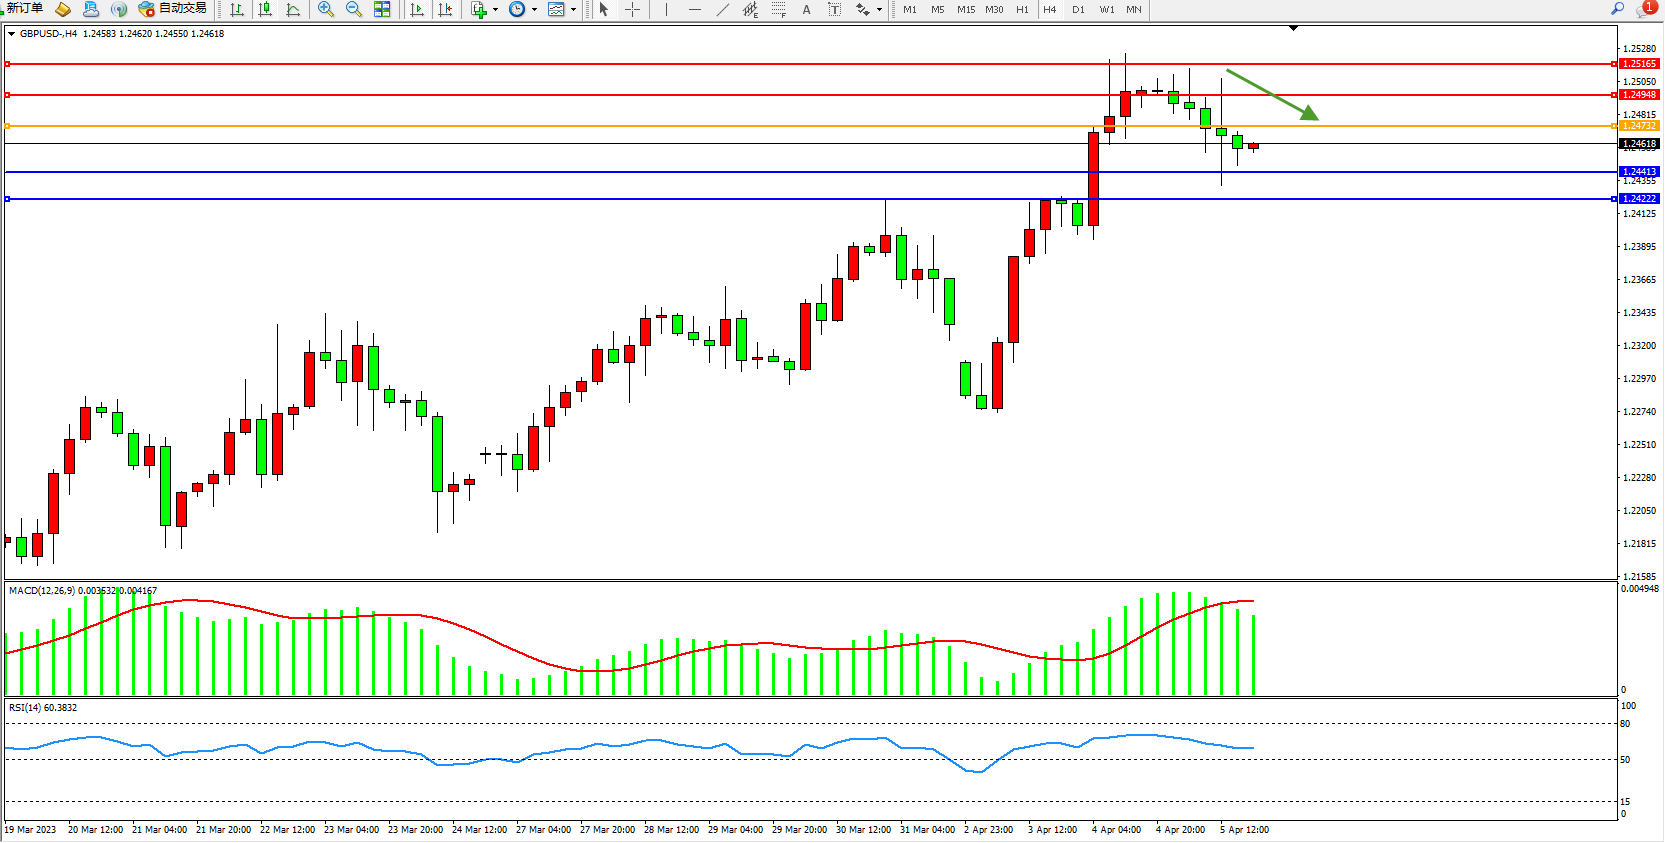1665x843 pixels.
Task: Open the search magnifier in top right
Action: coord(1617,8)
